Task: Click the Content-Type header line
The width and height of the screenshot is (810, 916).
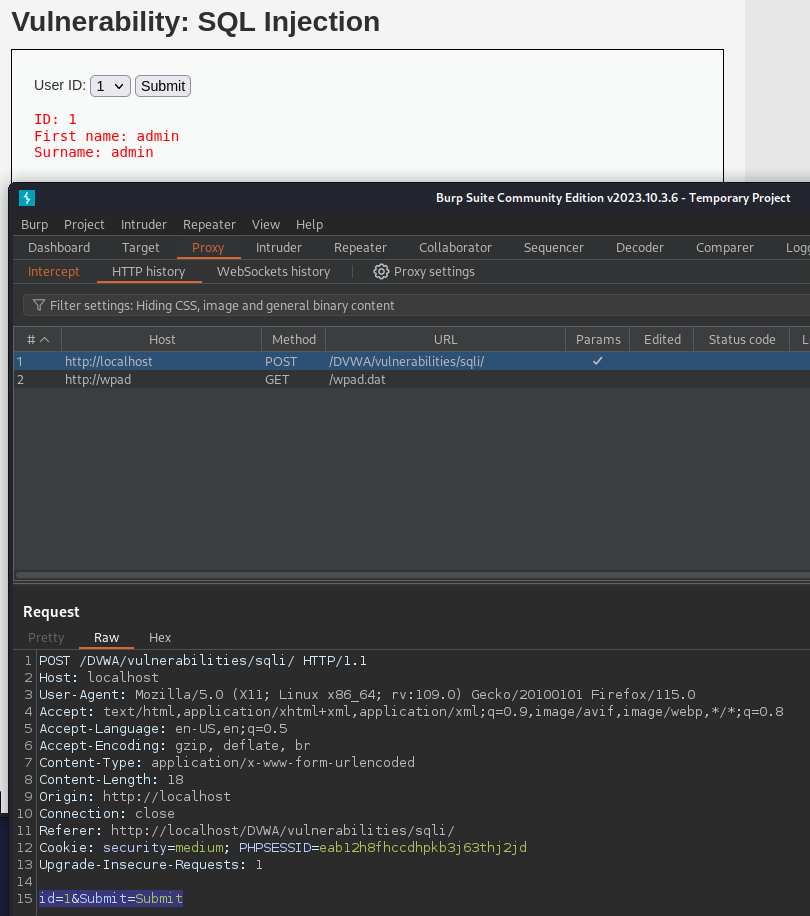Action: tap(227, 763)
